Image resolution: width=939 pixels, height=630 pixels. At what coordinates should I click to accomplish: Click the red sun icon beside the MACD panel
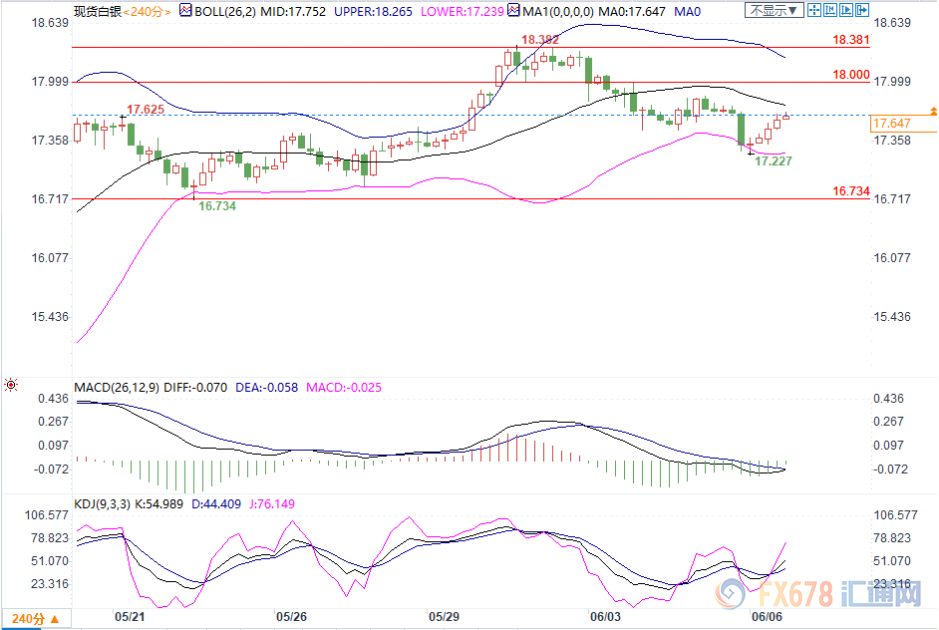click(x=11, y=385)
